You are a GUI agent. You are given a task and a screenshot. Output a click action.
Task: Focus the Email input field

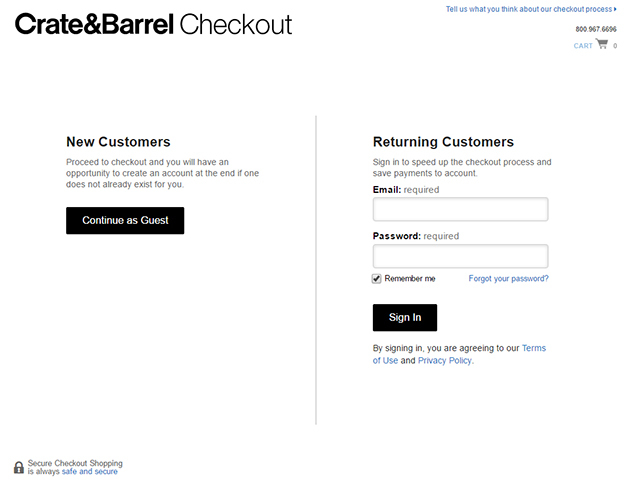click(x=460, y=209)
